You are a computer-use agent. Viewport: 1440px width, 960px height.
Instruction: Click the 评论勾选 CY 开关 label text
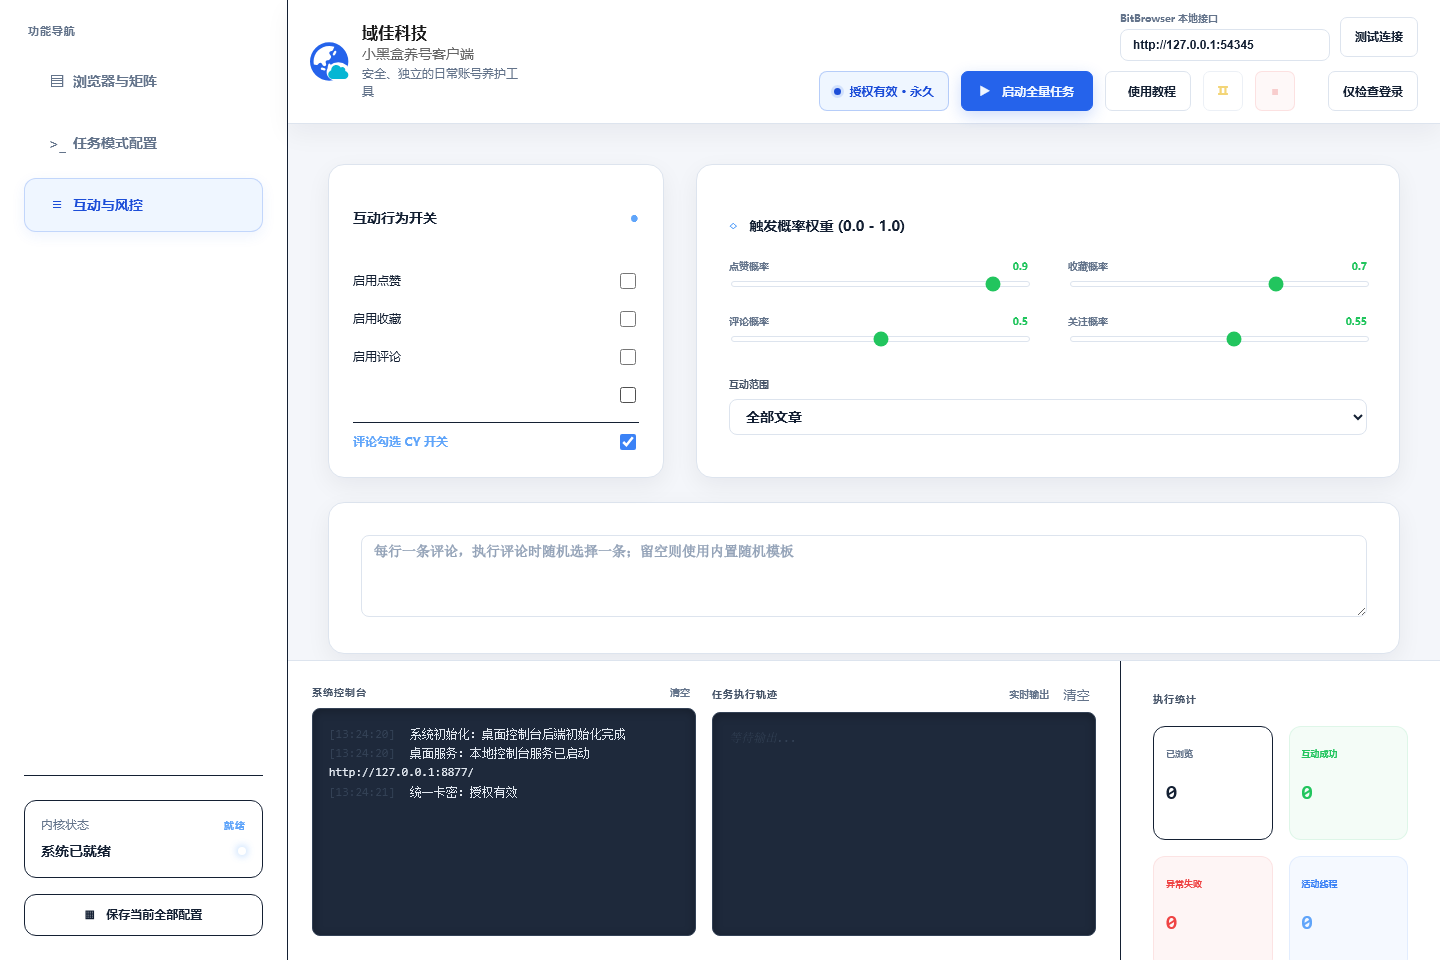(400, 442)
